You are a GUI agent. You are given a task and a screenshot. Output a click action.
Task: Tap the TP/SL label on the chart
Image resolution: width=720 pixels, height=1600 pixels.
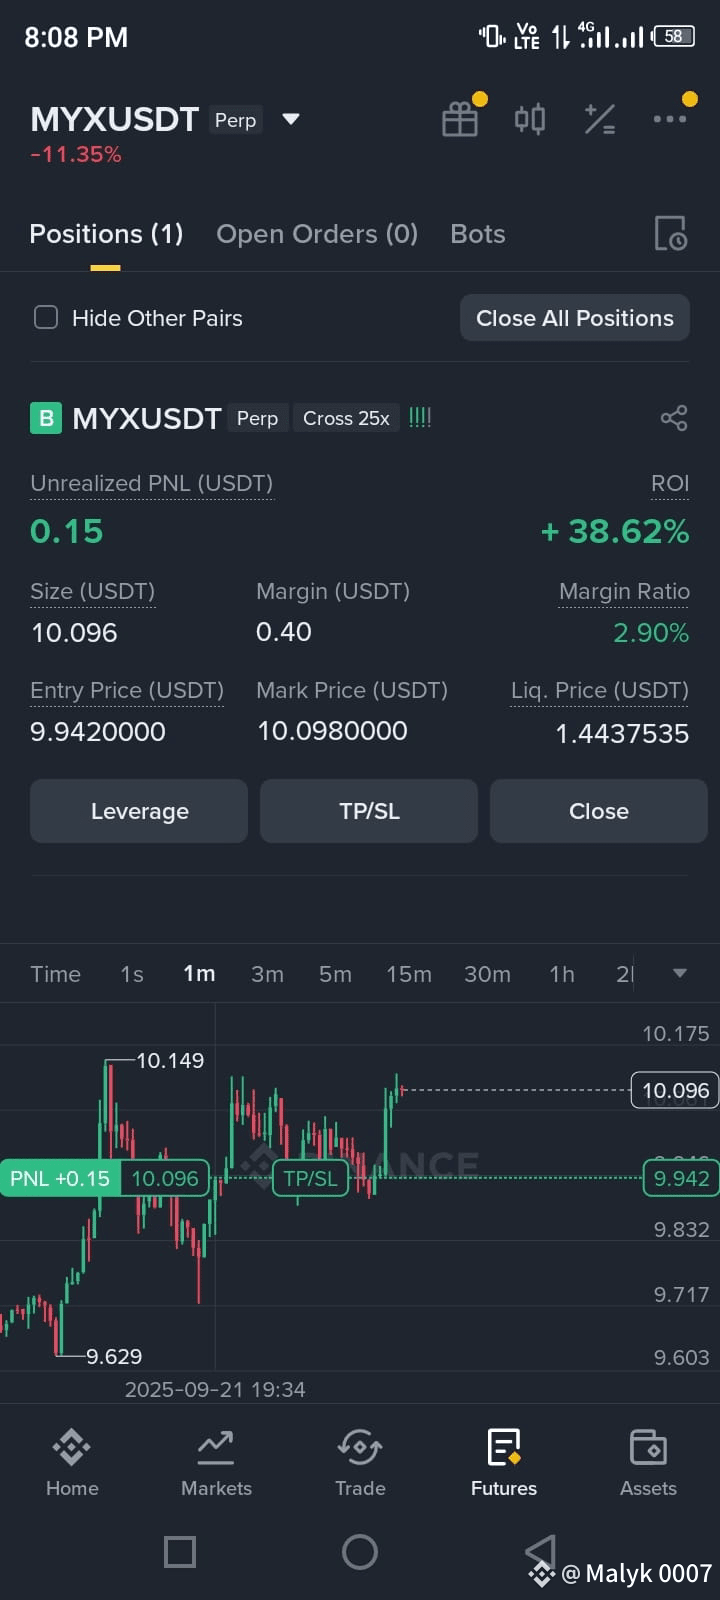pyautogui.click(x=310, y=1178)
